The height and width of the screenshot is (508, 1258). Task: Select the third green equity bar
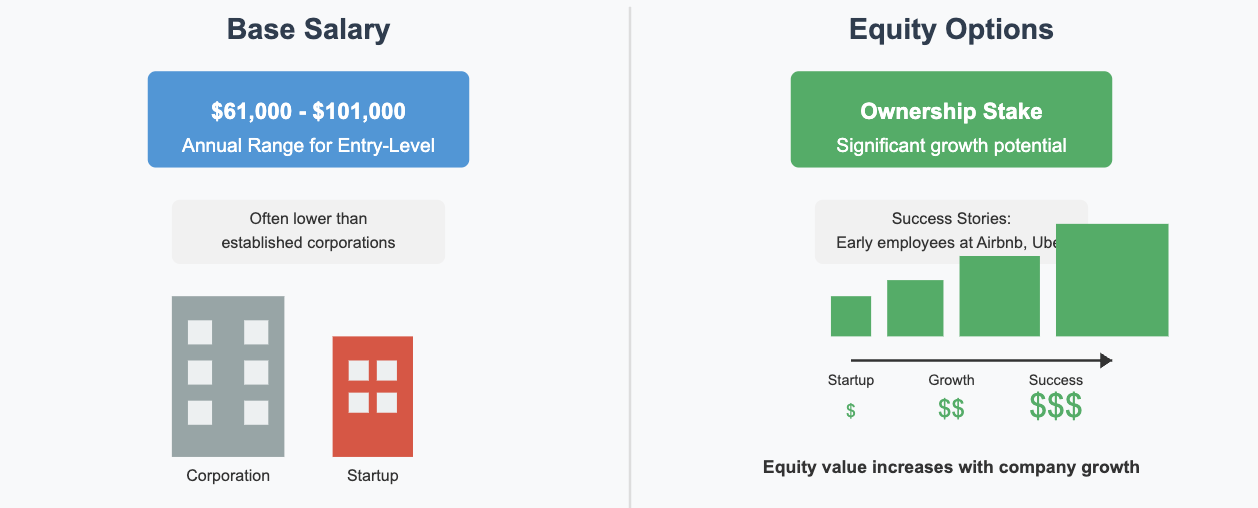[x=999, y=296]
